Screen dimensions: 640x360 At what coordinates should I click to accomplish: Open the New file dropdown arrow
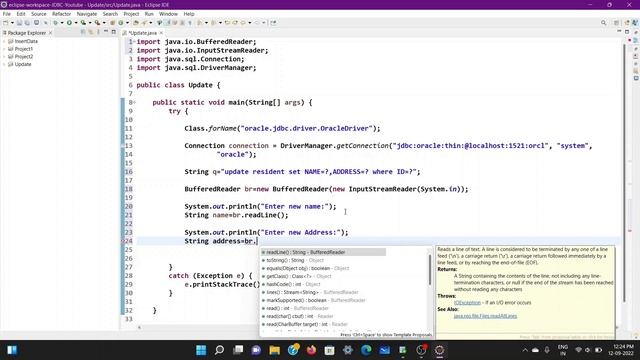point(12,23)
